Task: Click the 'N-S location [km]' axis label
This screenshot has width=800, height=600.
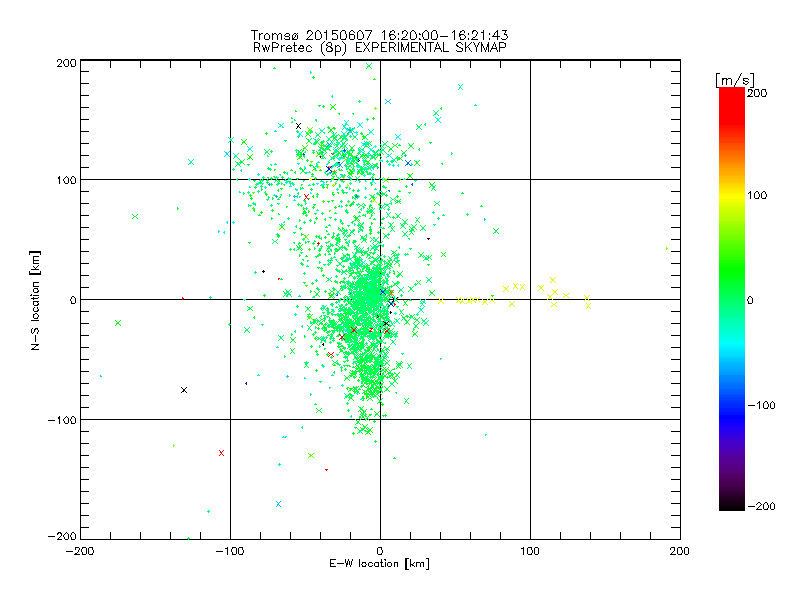Action: (x=35, y=301)
